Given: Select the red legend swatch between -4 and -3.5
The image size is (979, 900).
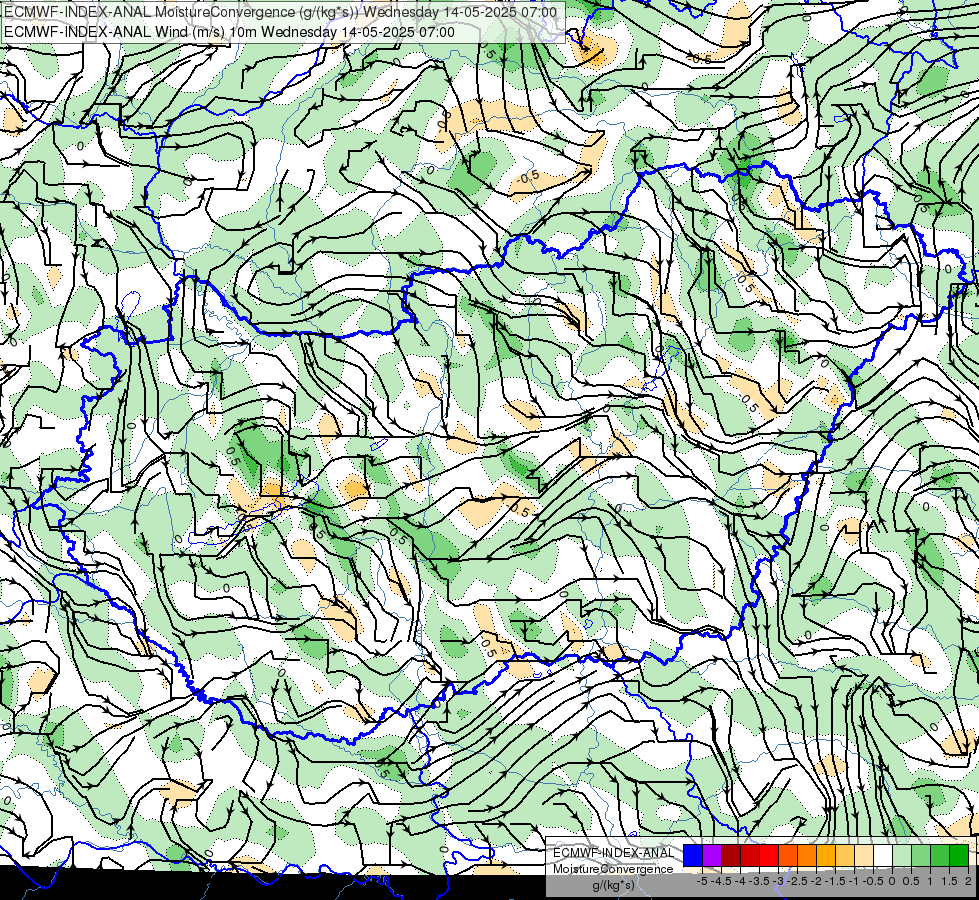Looking at the screenshot, I should click(x=750, y=856).
